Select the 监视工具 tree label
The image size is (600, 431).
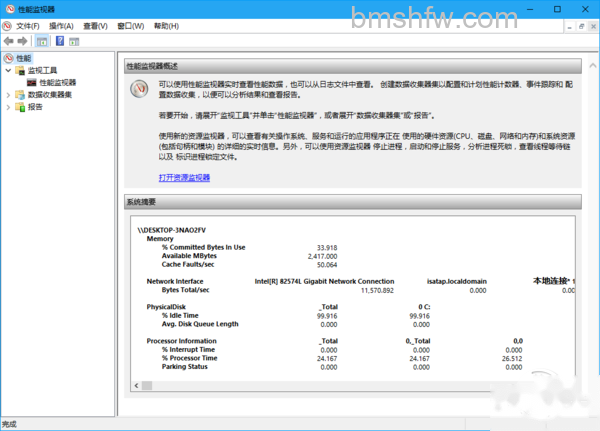click(x=42, y=70)
